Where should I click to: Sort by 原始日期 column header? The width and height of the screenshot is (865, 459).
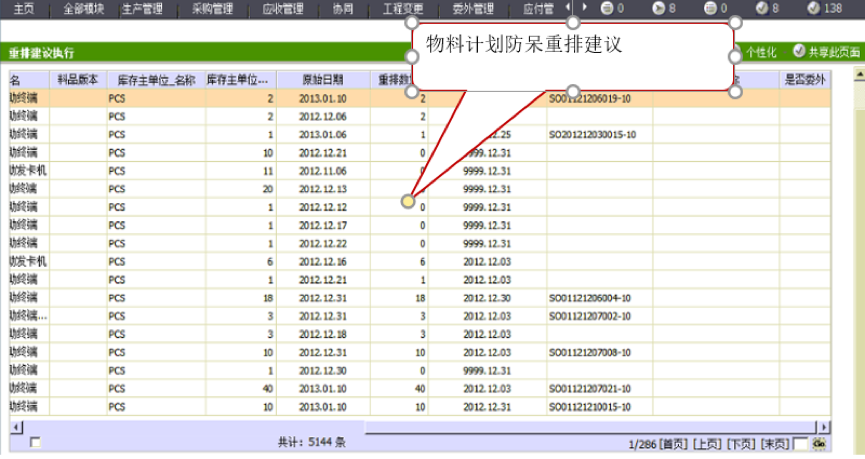tap(323, 79)
